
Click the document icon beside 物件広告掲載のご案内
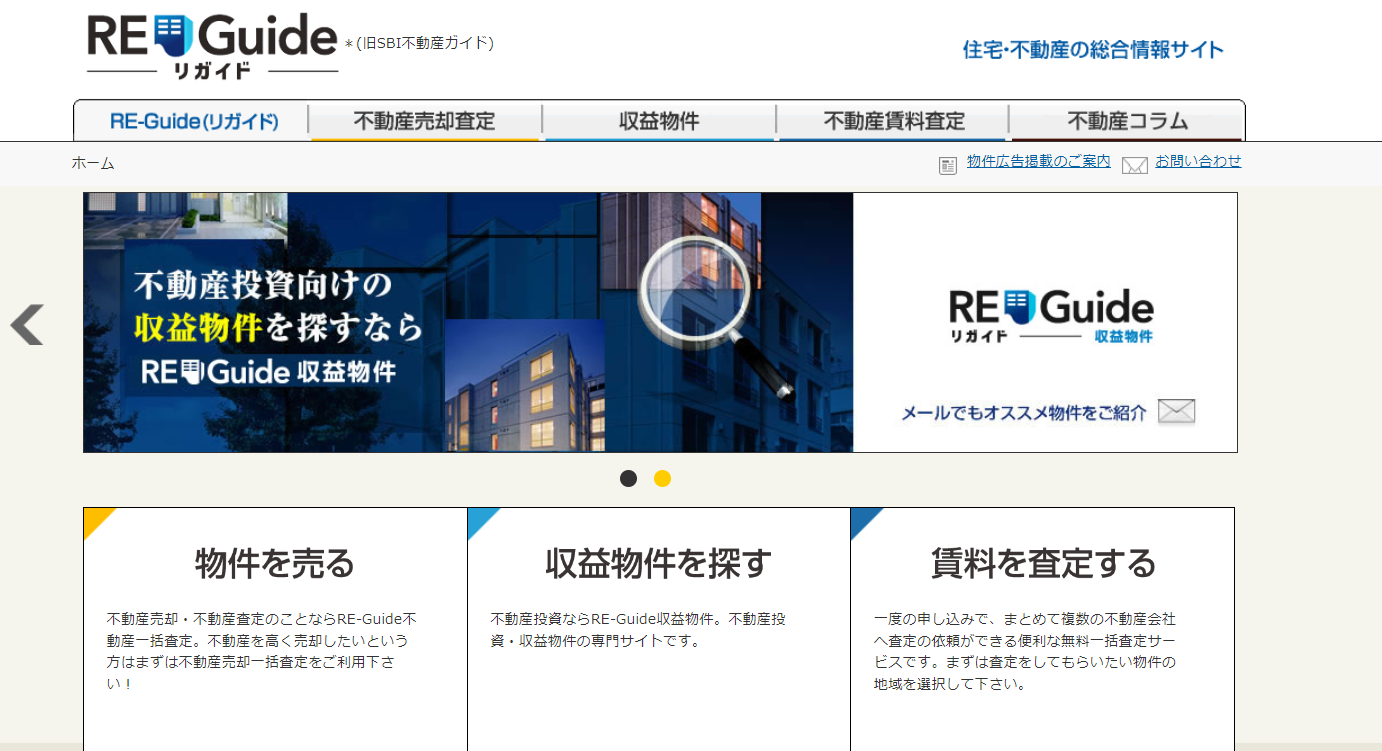(948, 165)
